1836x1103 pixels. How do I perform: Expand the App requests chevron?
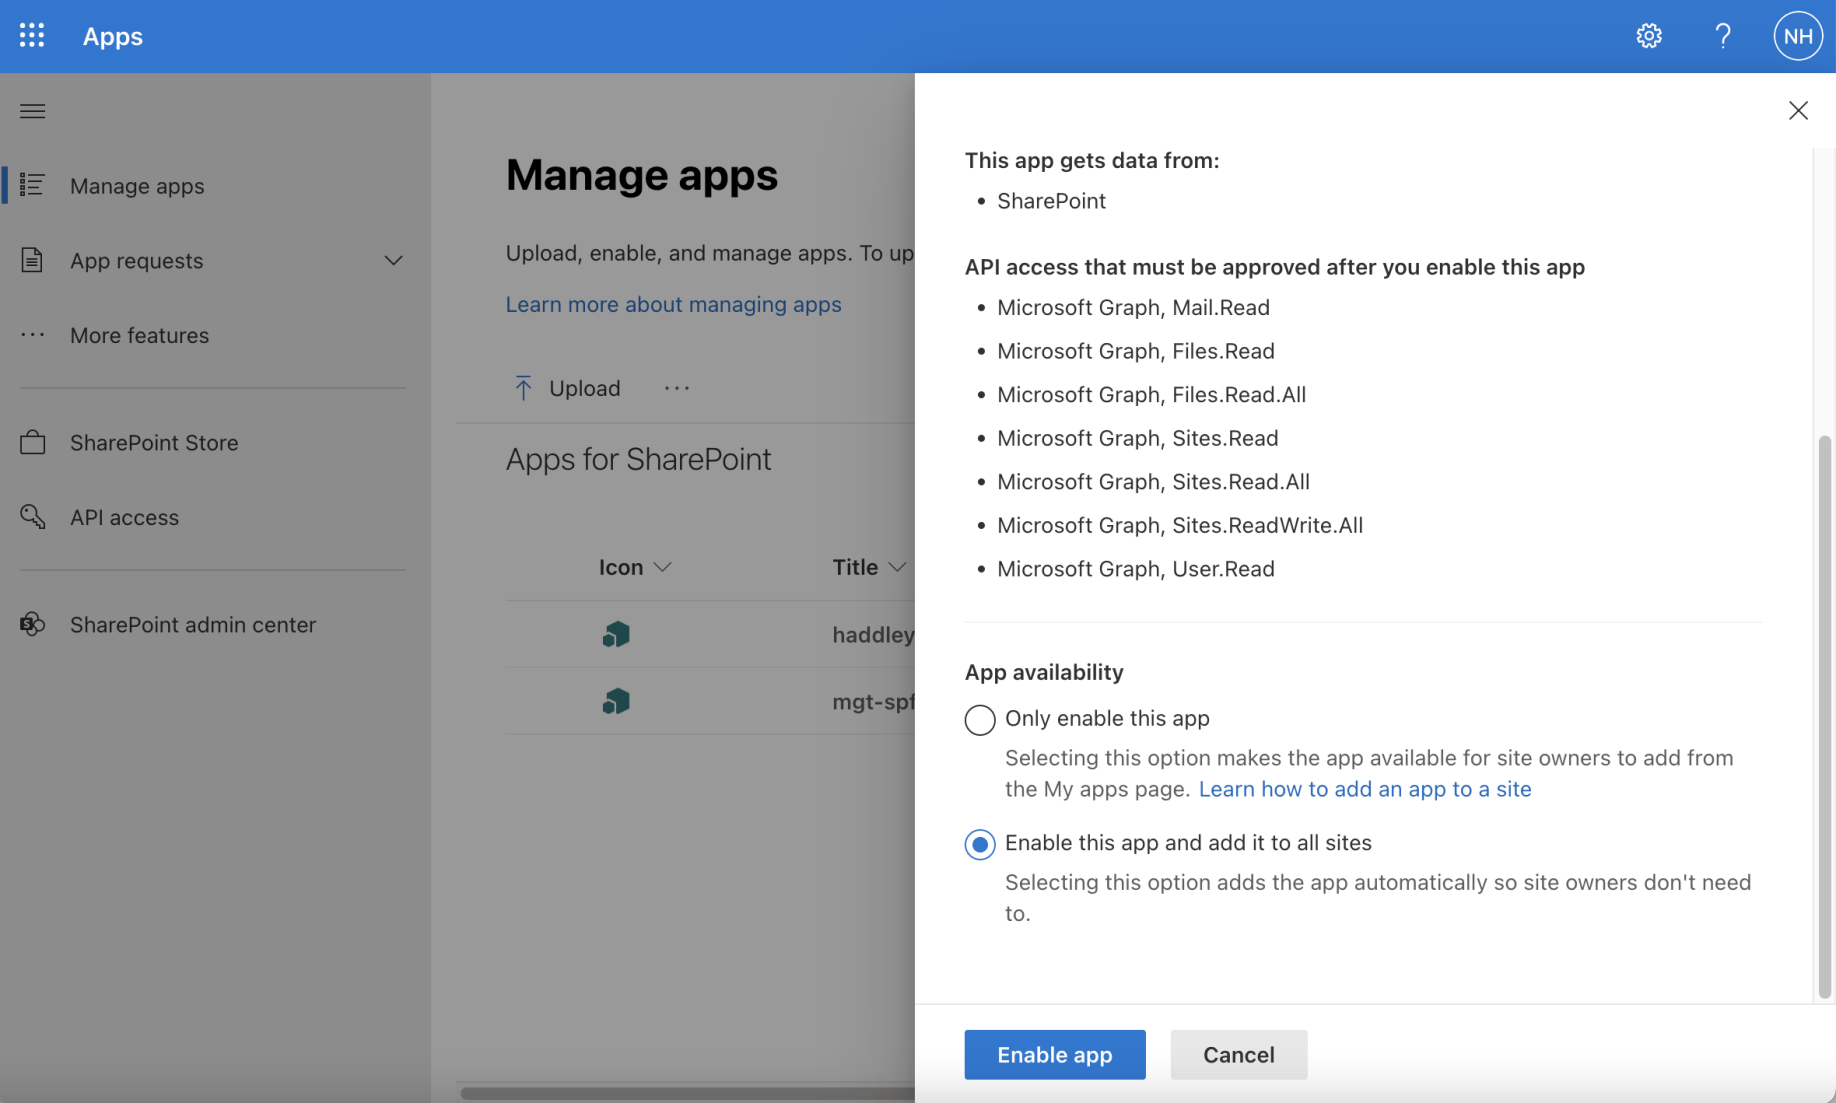[x=393, y=261]
